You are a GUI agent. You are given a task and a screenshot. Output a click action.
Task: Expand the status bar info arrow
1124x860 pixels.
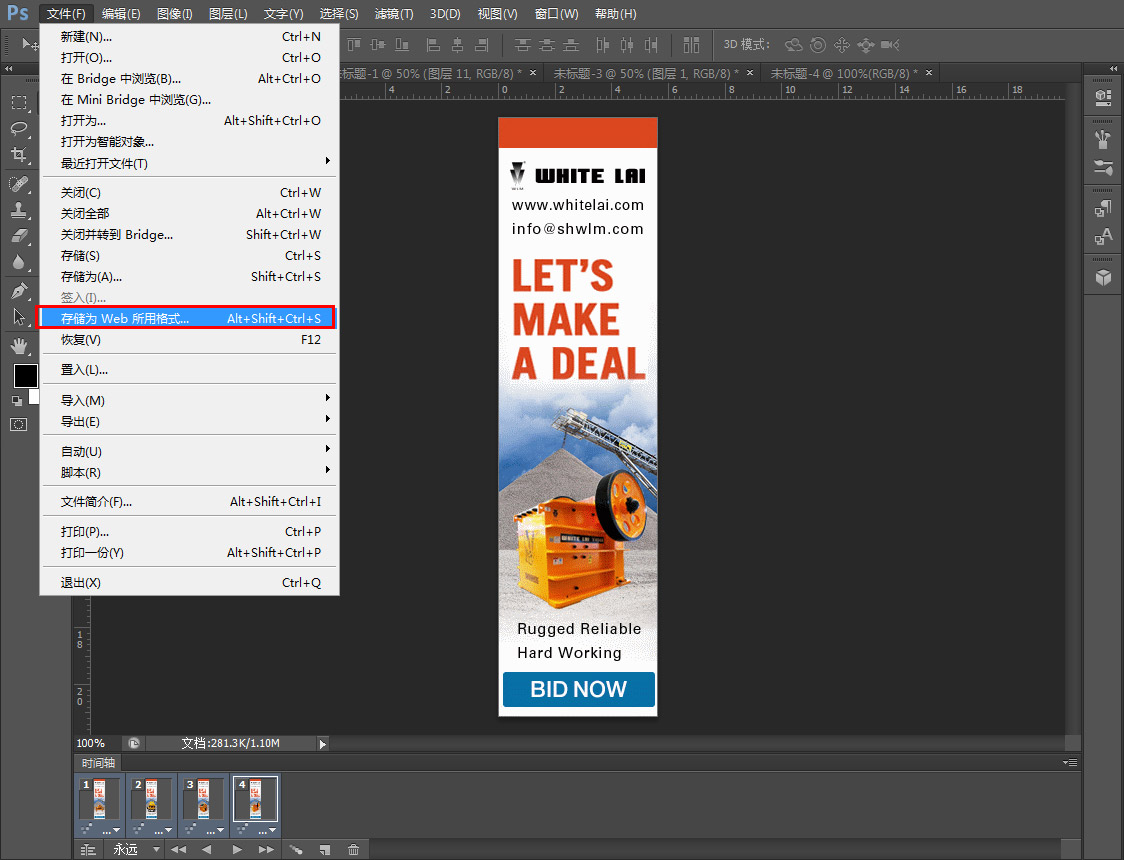point(323,744)
